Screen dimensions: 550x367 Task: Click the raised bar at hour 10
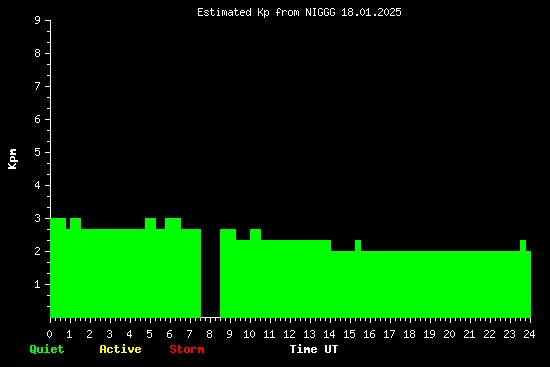click(x=255, y=234)
